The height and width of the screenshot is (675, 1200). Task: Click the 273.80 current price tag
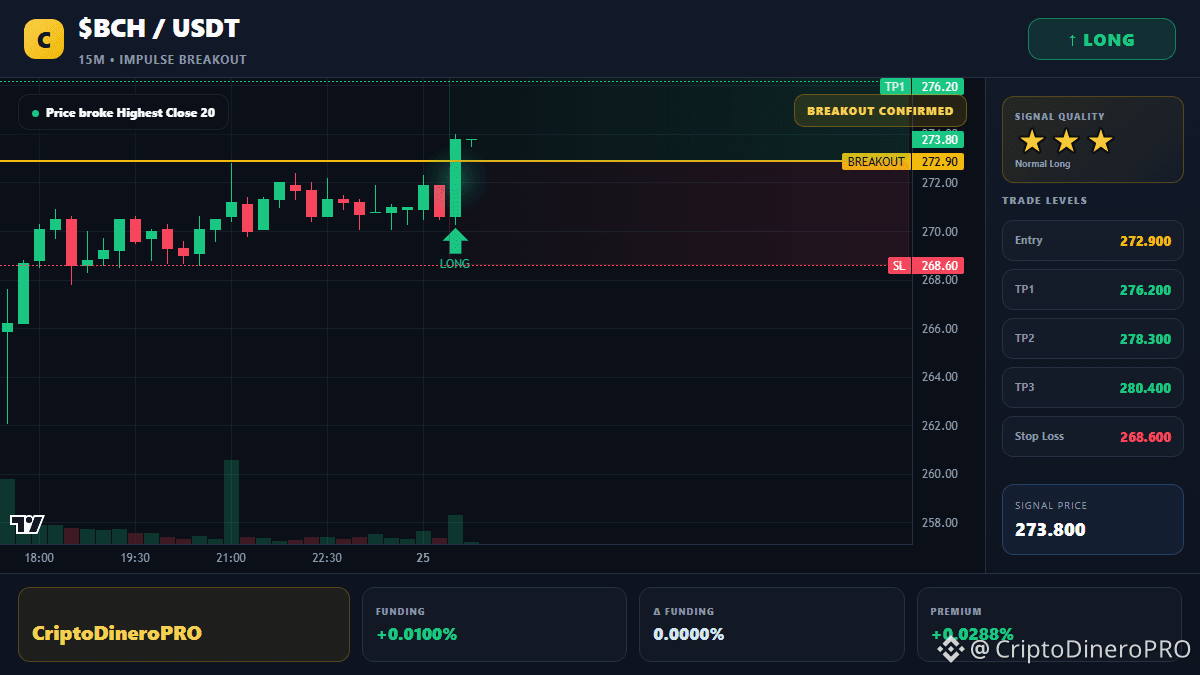click(938, 140)
